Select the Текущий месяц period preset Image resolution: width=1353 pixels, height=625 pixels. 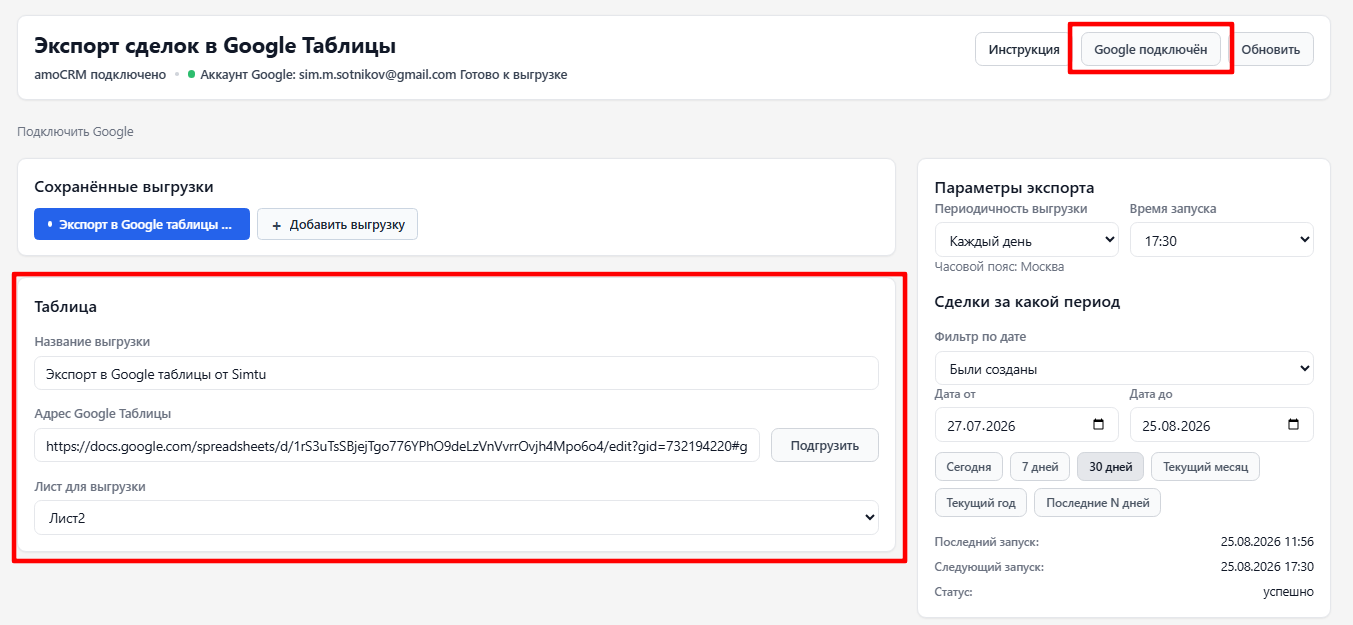tap(1206, 467)
